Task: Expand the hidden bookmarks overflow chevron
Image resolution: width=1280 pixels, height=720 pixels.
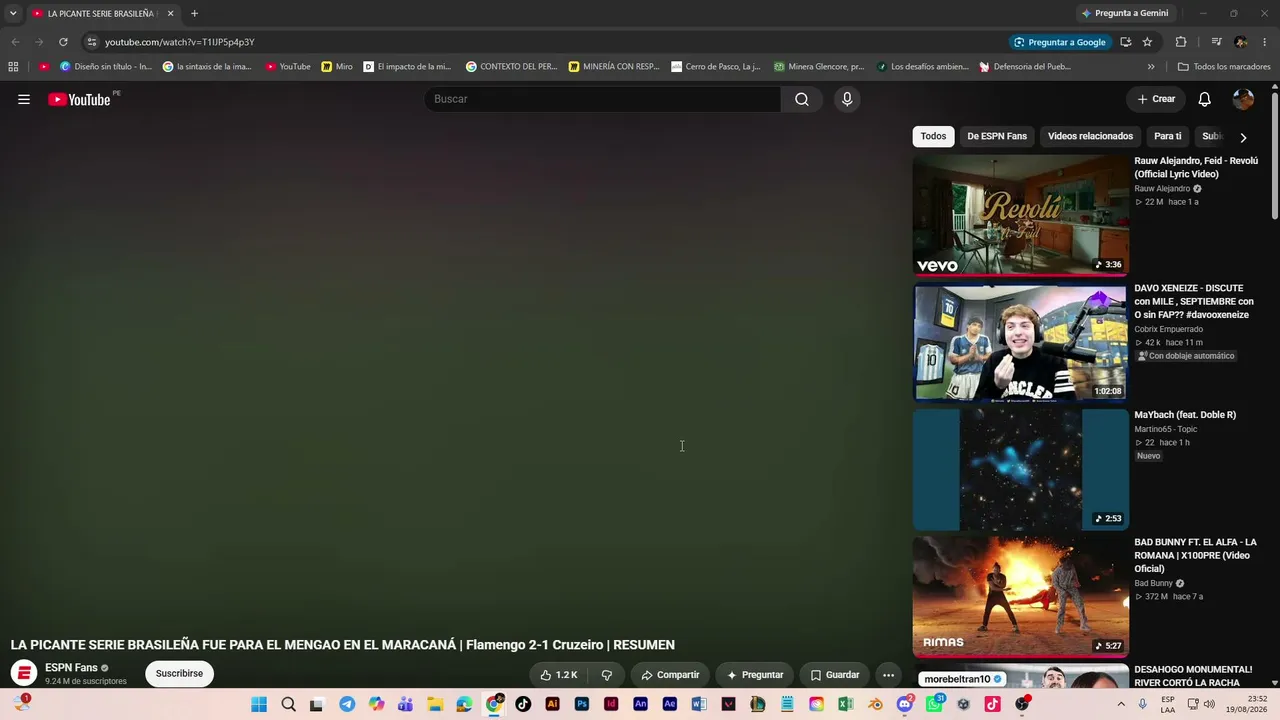Action: (1151, 67)
